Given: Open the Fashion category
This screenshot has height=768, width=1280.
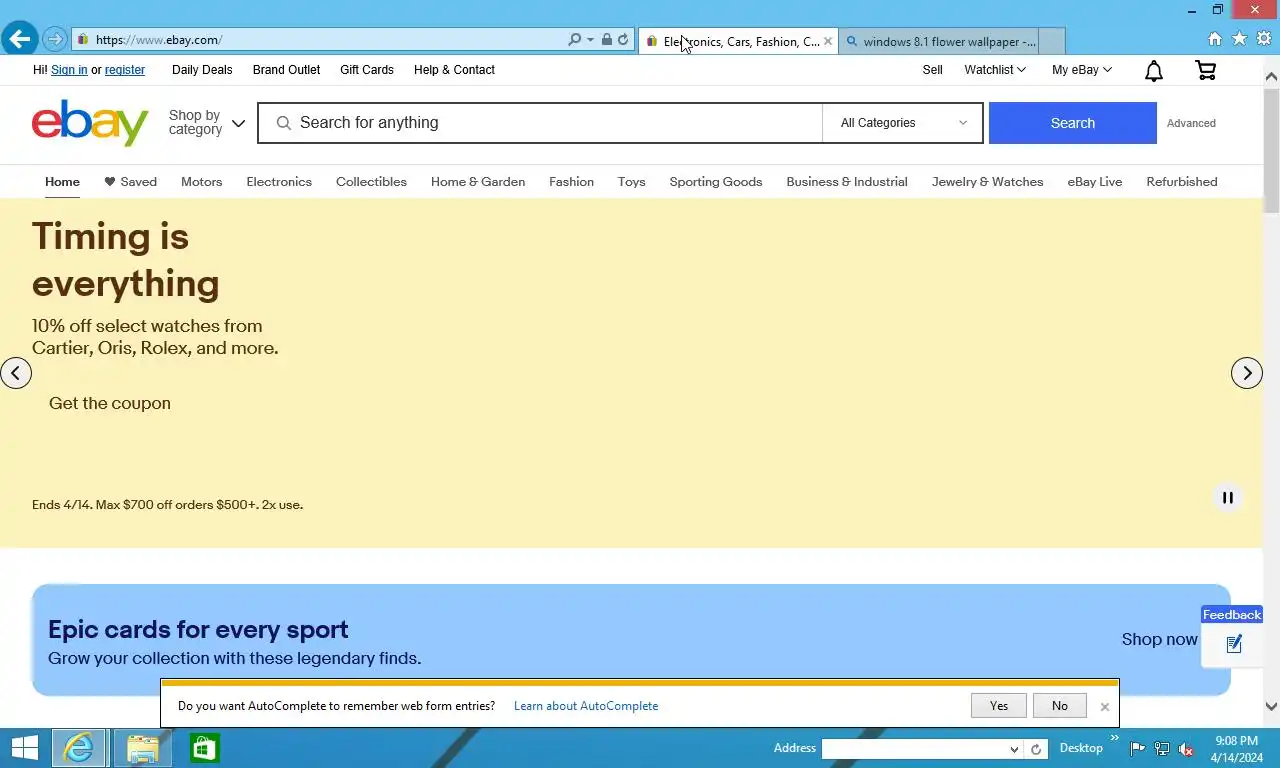Looking at the screenshot, I should tap(571, 182).
